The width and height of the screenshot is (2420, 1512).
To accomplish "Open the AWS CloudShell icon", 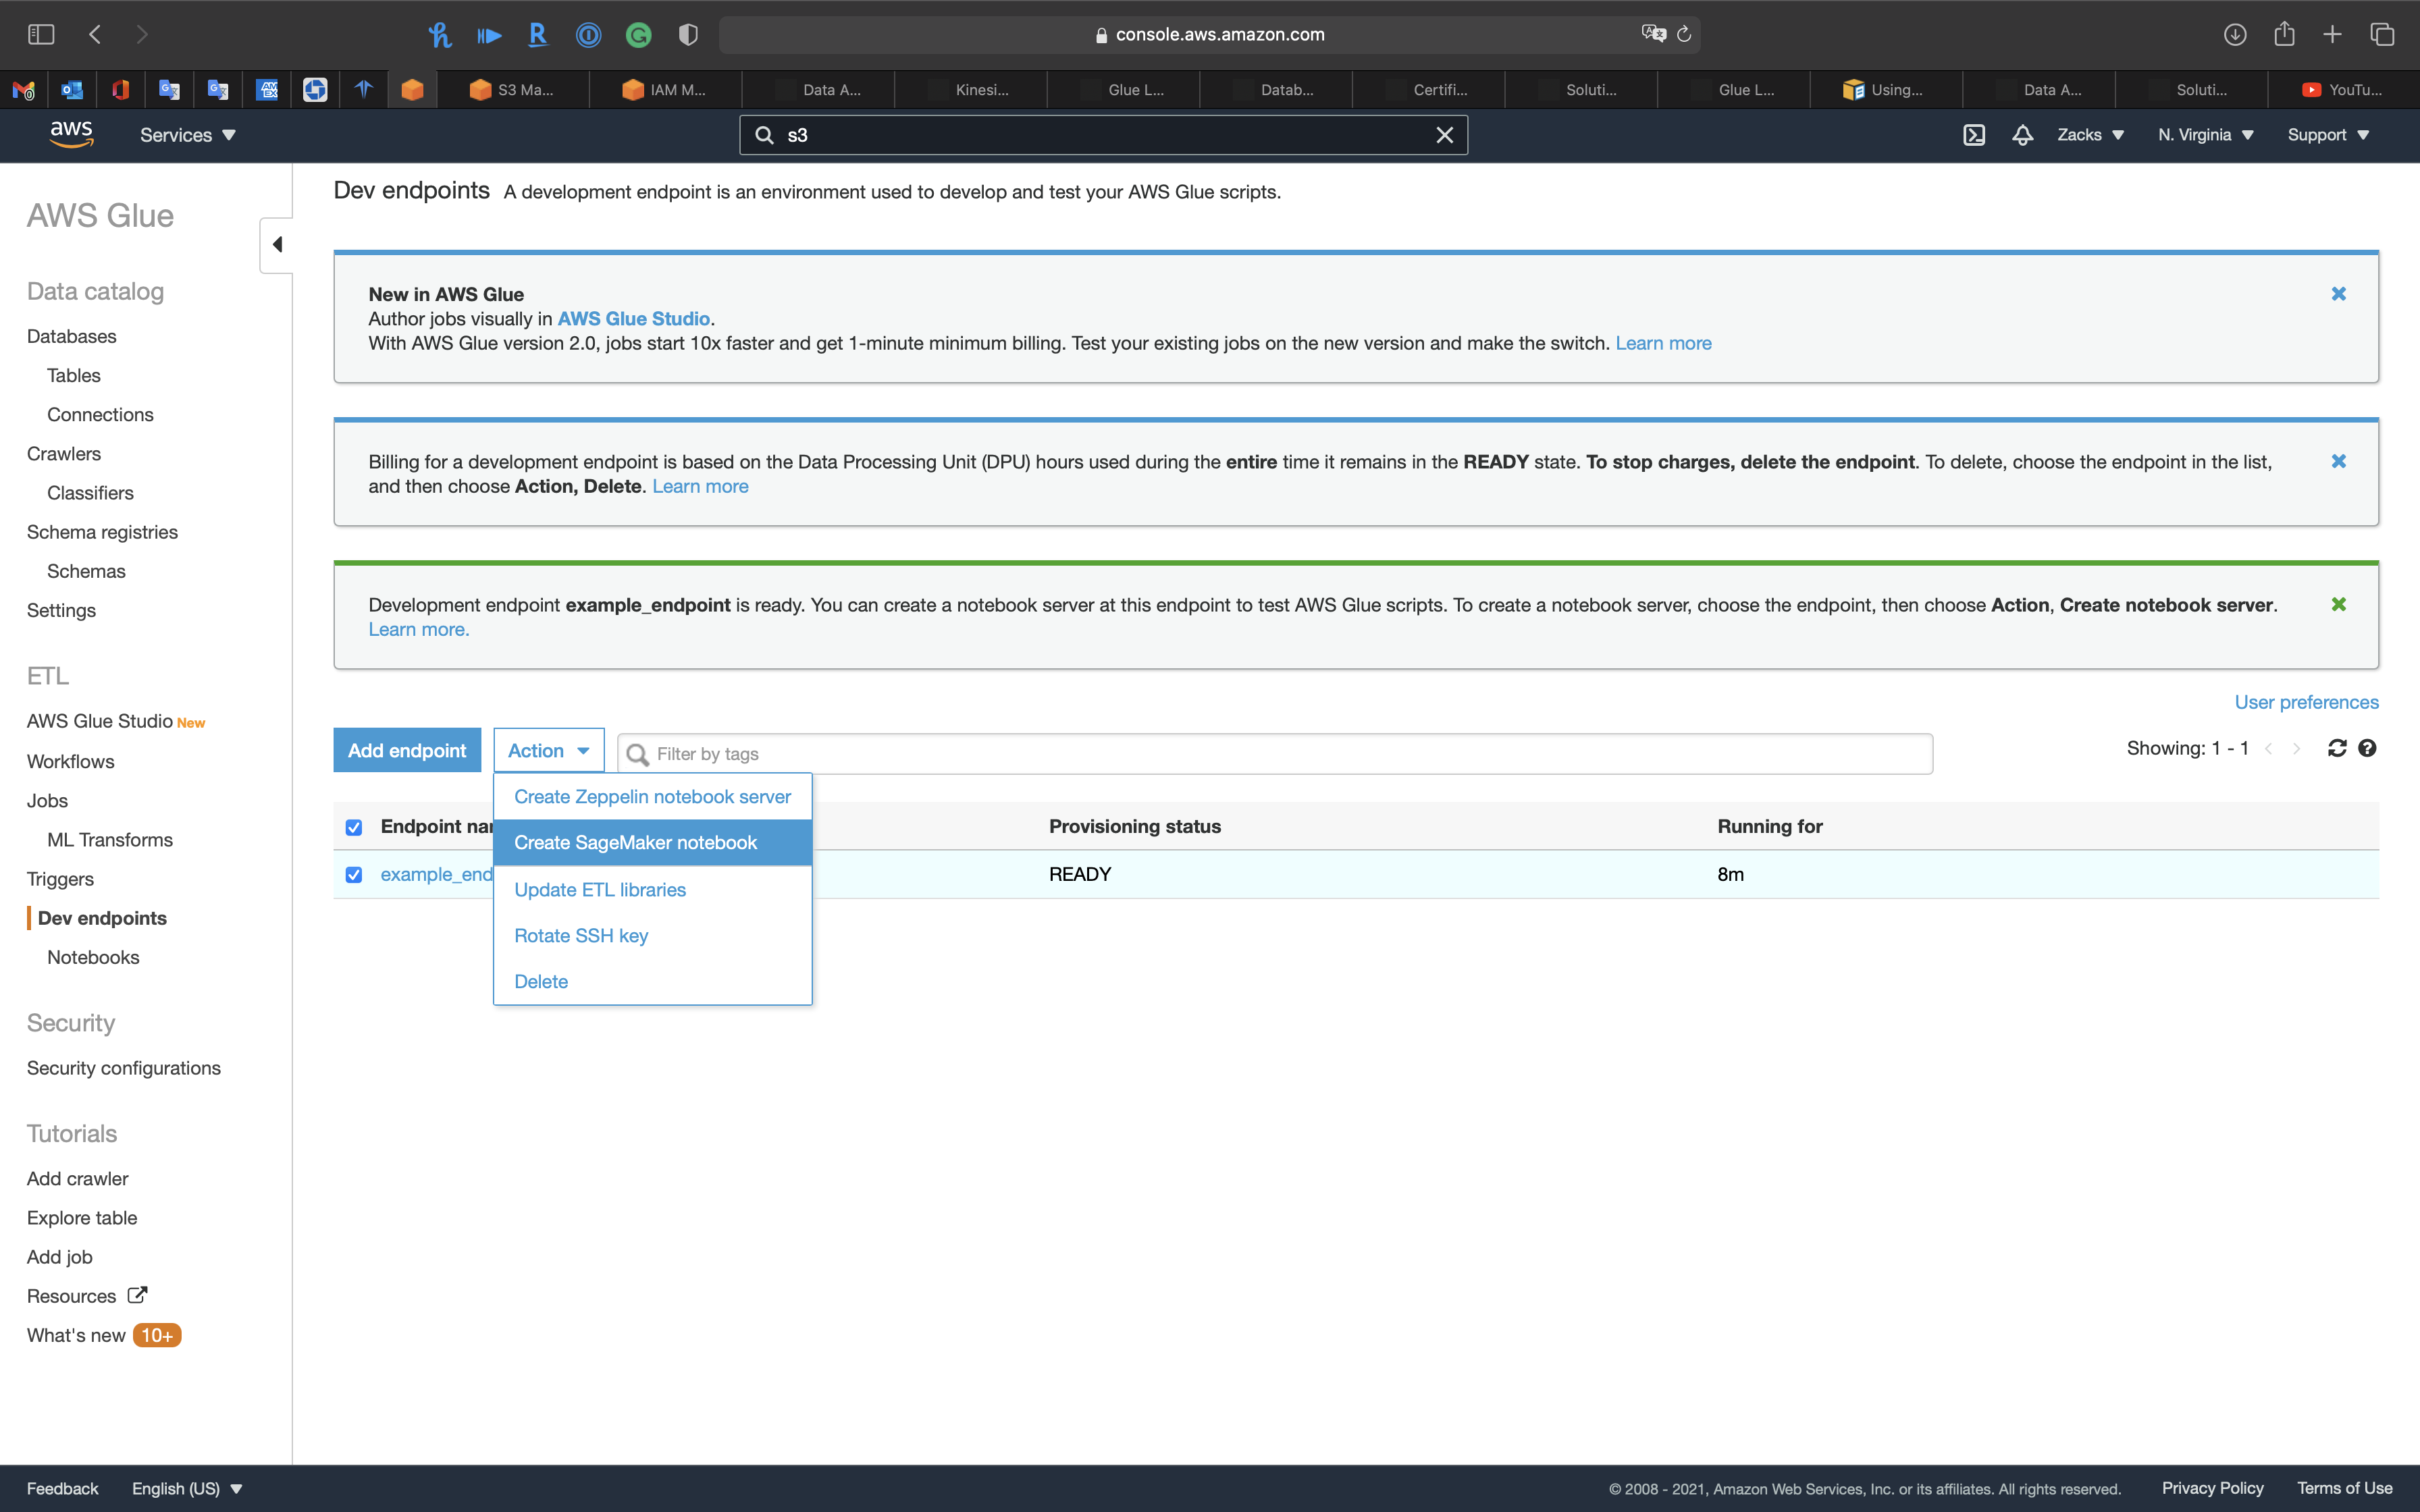I will tap(1973, 135).
